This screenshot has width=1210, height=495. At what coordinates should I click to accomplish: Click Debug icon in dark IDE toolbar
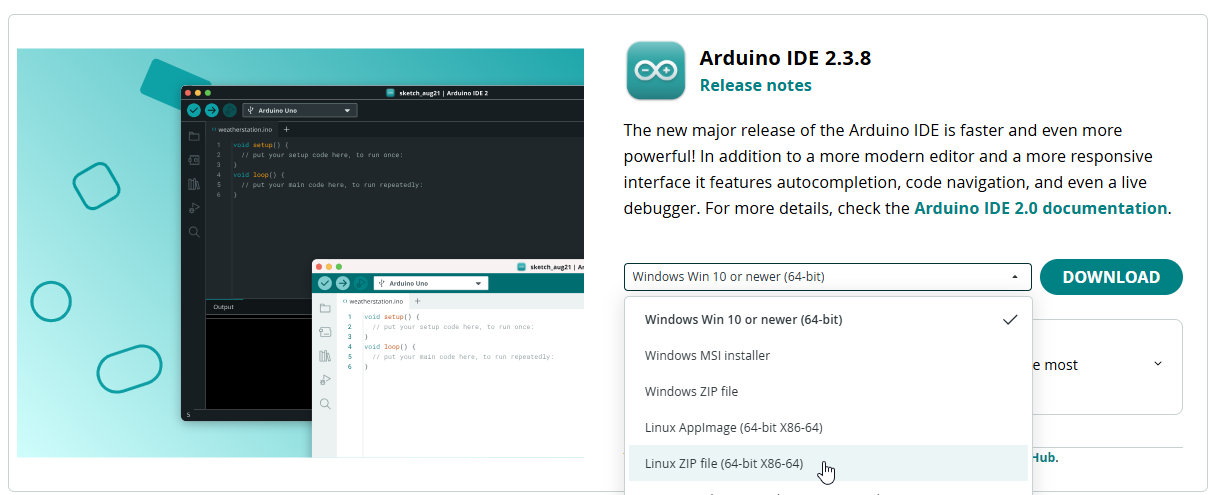coord(229,110)
